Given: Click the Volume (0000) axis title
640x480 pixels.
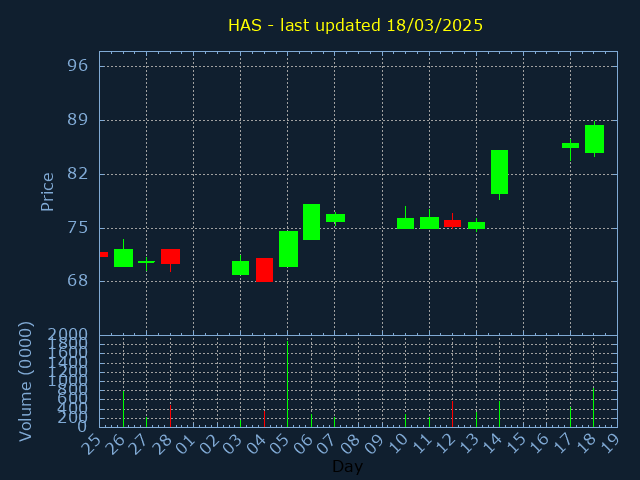Looking at the screenshot, I should point(25,382).
